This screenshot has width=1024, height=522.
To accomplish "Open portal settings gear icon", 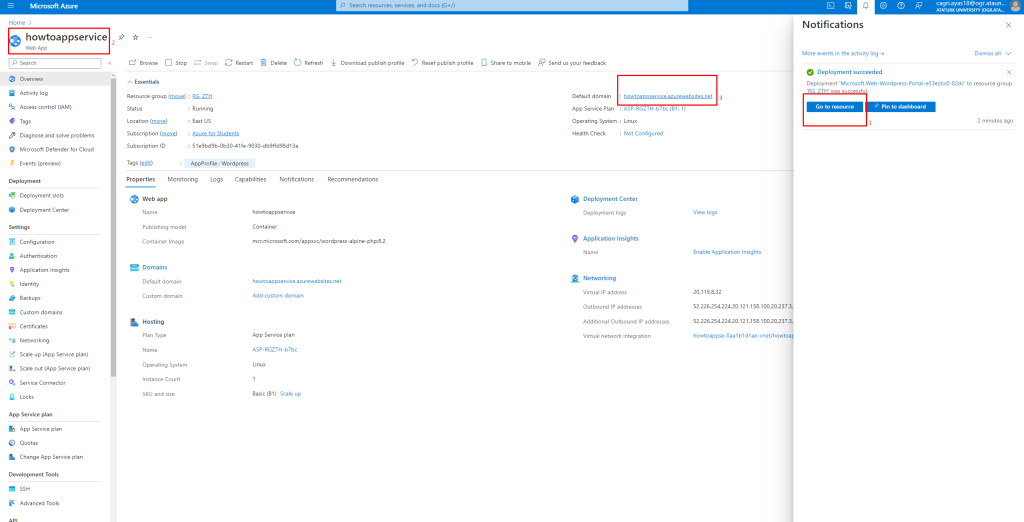I will coord(883,5).
